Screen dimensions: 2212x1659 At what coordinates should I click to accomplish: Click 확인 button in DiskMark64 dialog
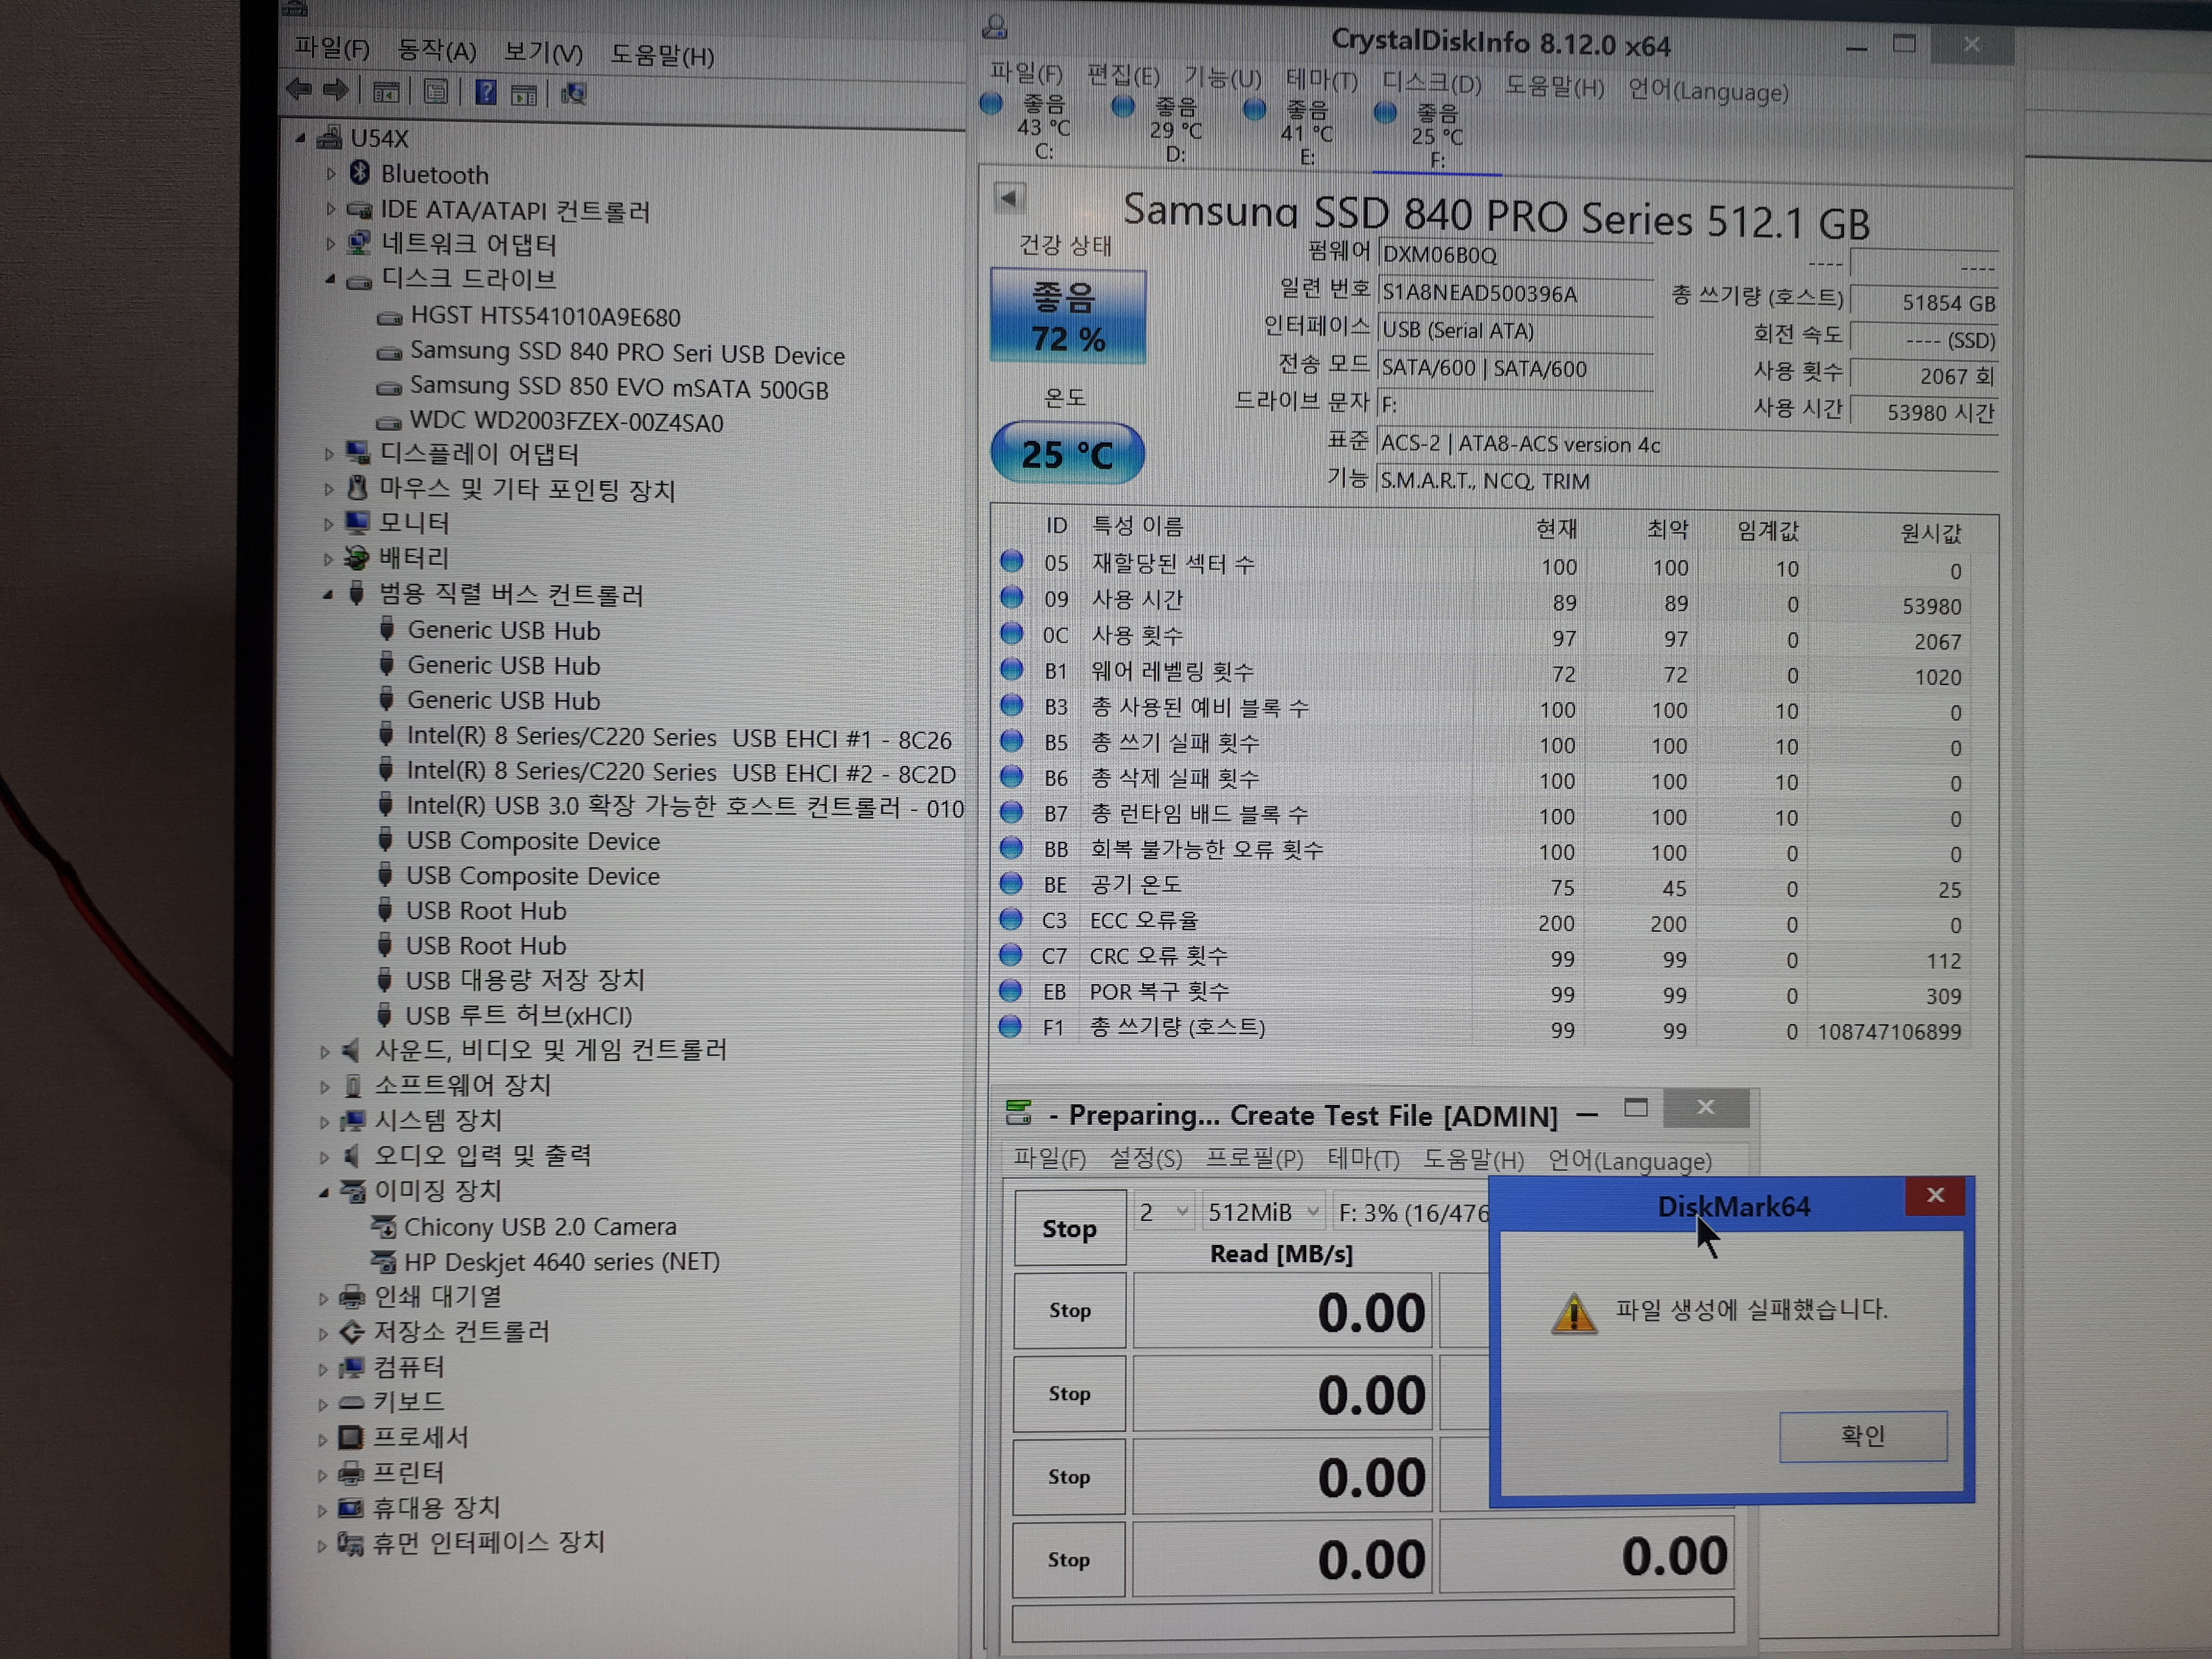(x=1862, y=1436)
